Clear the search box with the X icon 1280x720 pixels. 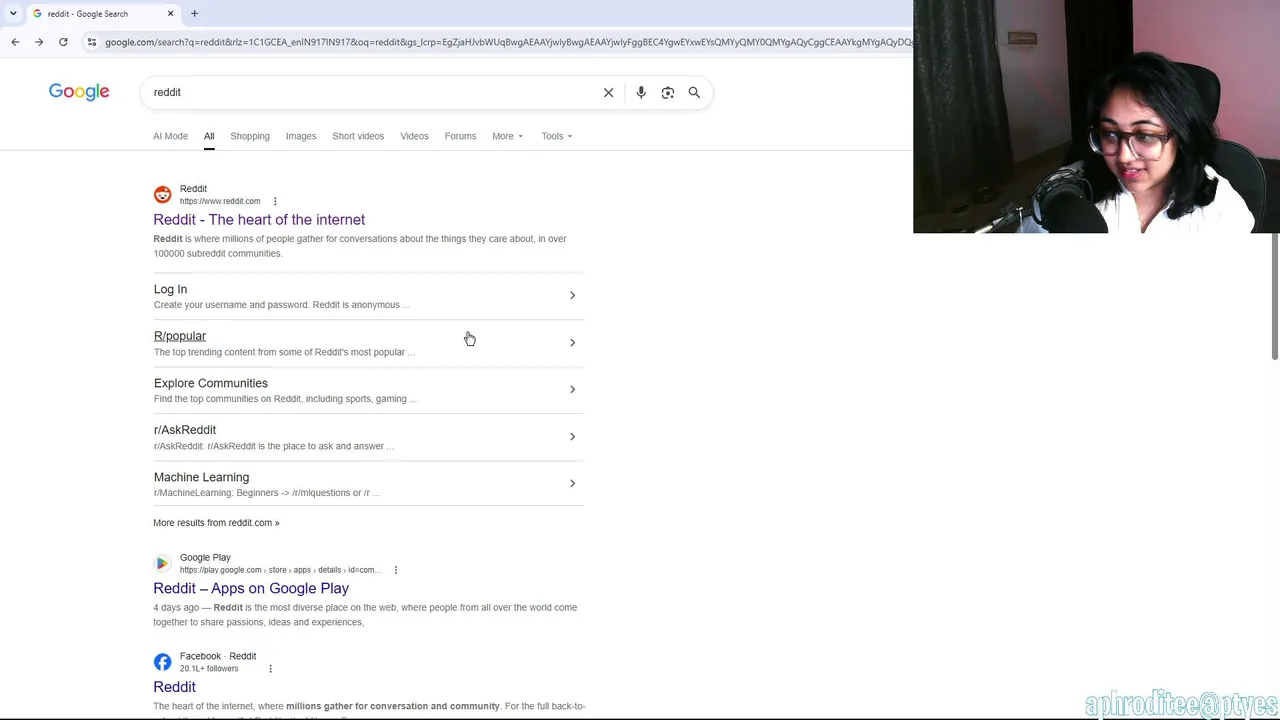[608, 93]
